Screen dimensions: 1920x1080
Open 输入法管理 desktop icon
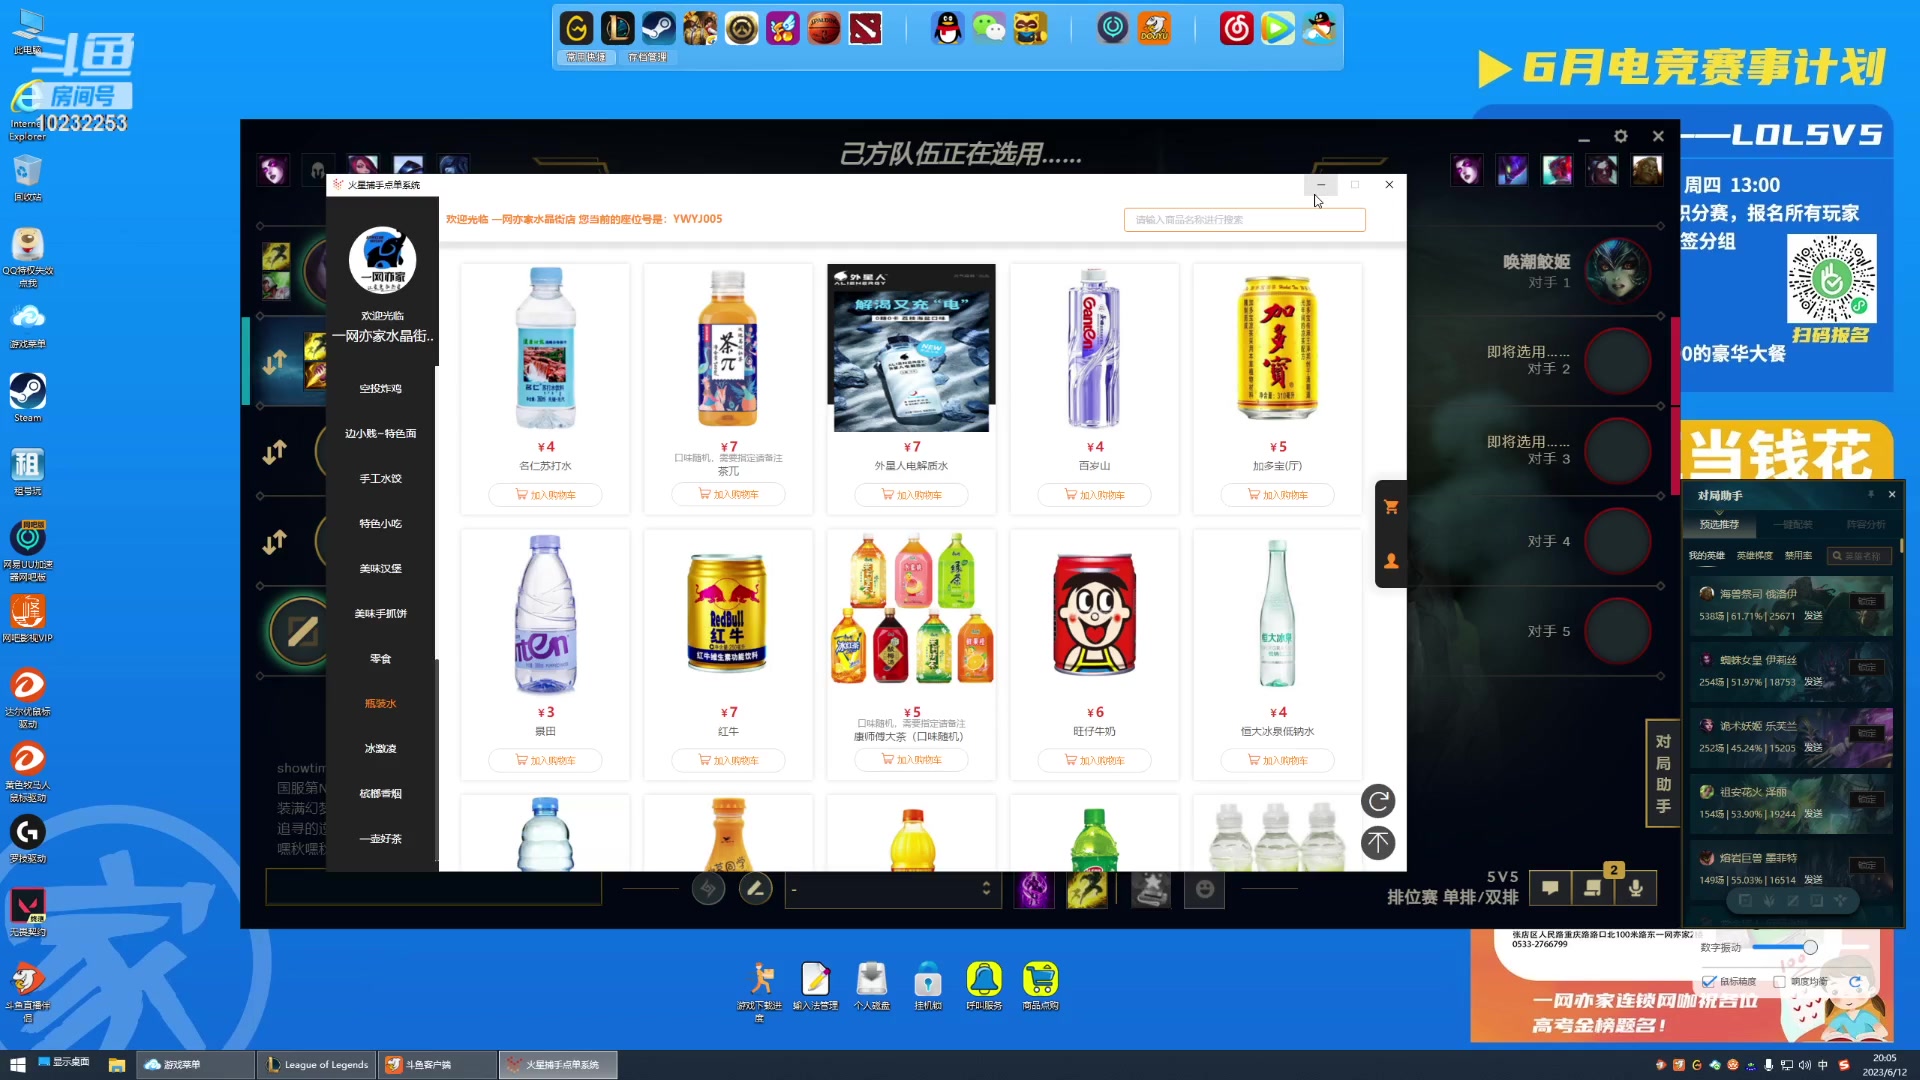click(815, 986)
